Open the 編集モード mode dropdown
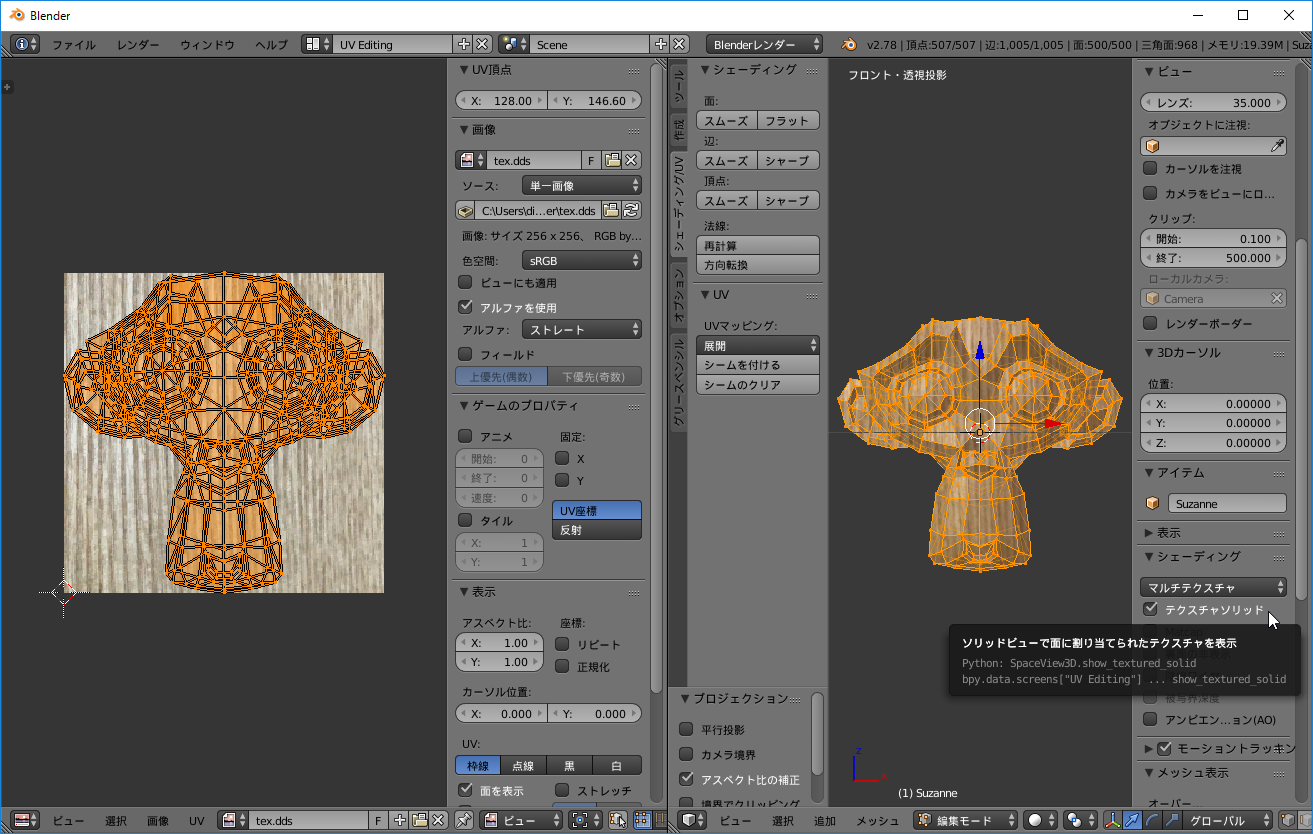The height and width of the screenshot is (834, 1313). click(x=965, y=820)
